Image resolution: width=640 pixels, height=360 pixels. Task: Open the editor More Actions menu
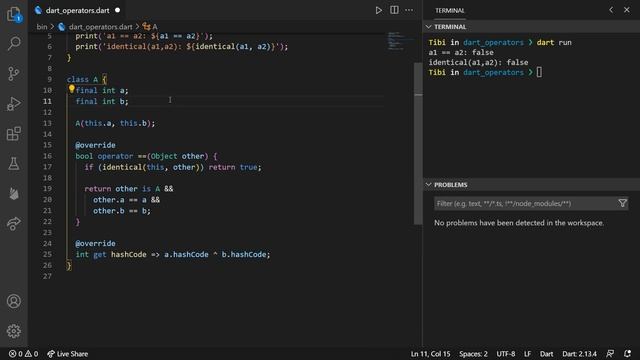(409, 10)
